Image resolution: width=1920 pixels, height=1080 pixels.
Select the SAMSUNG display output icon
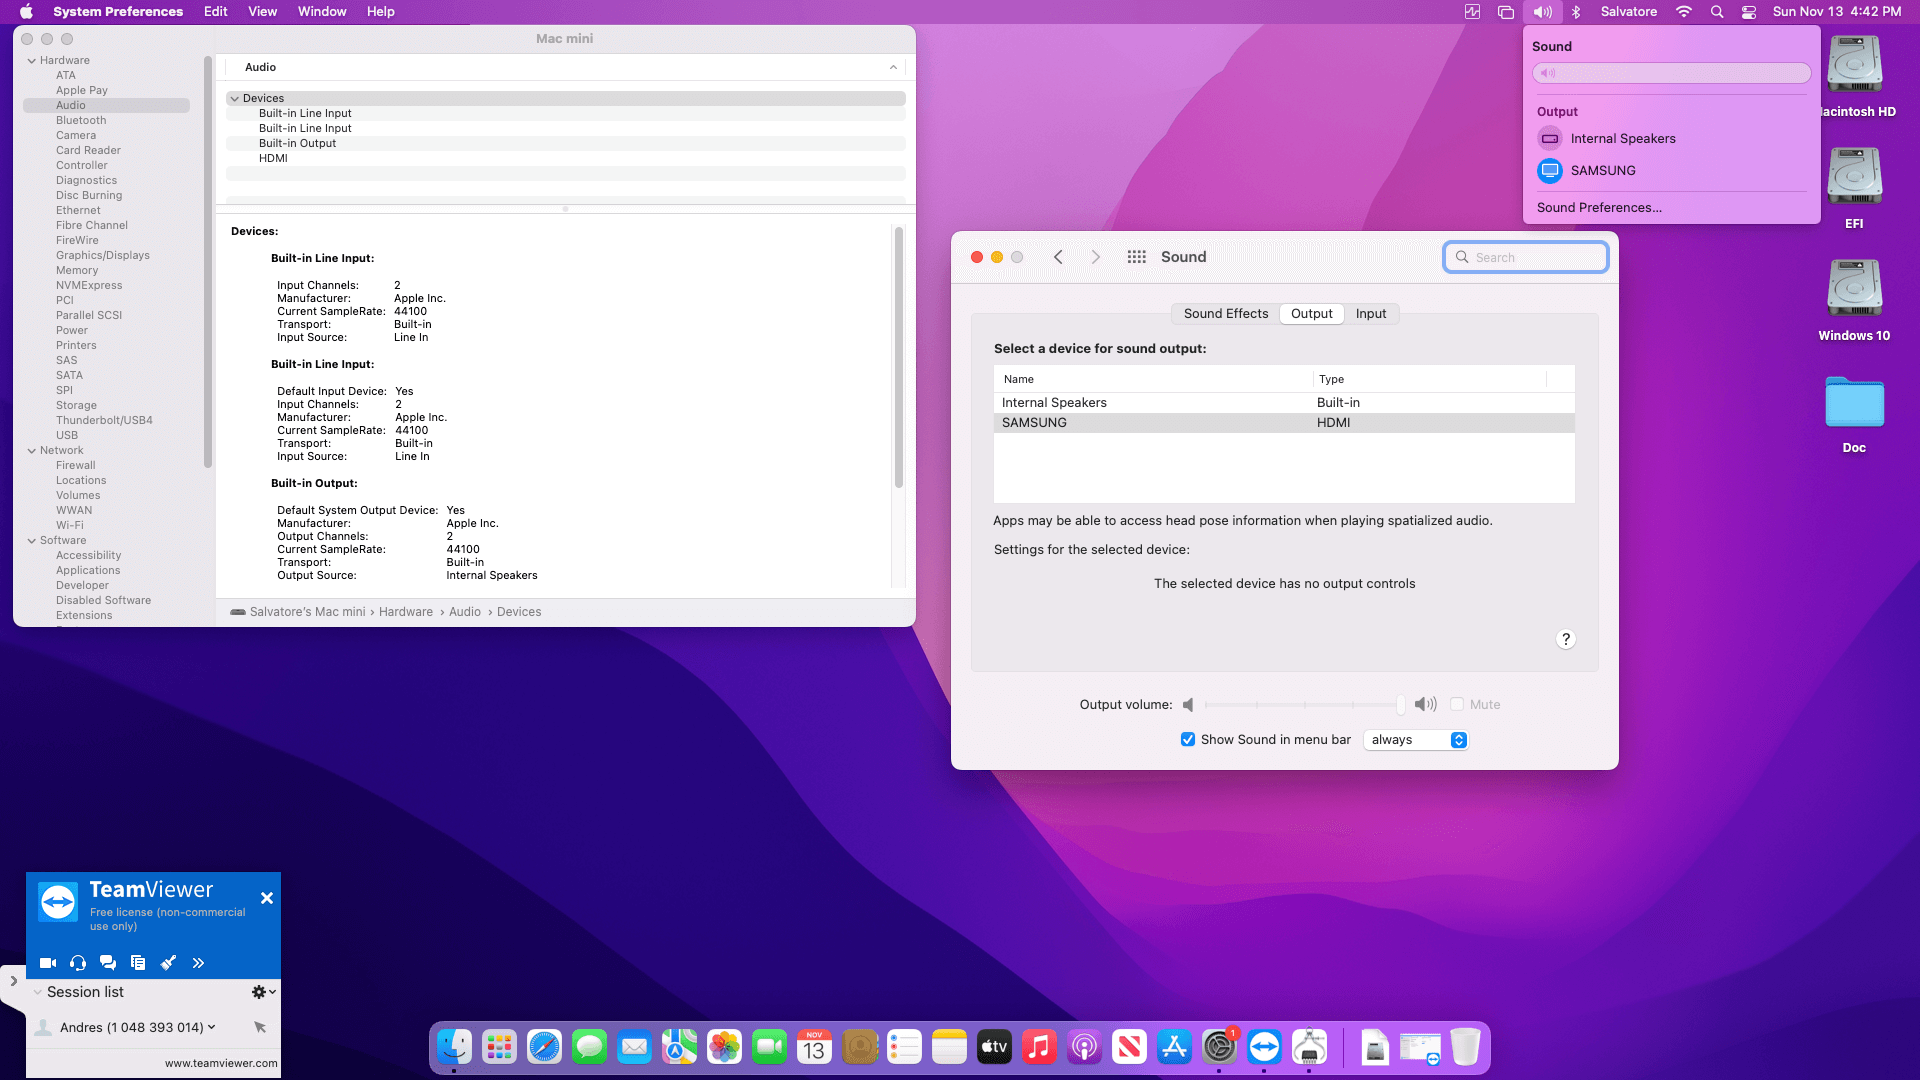coord(1549,170)
